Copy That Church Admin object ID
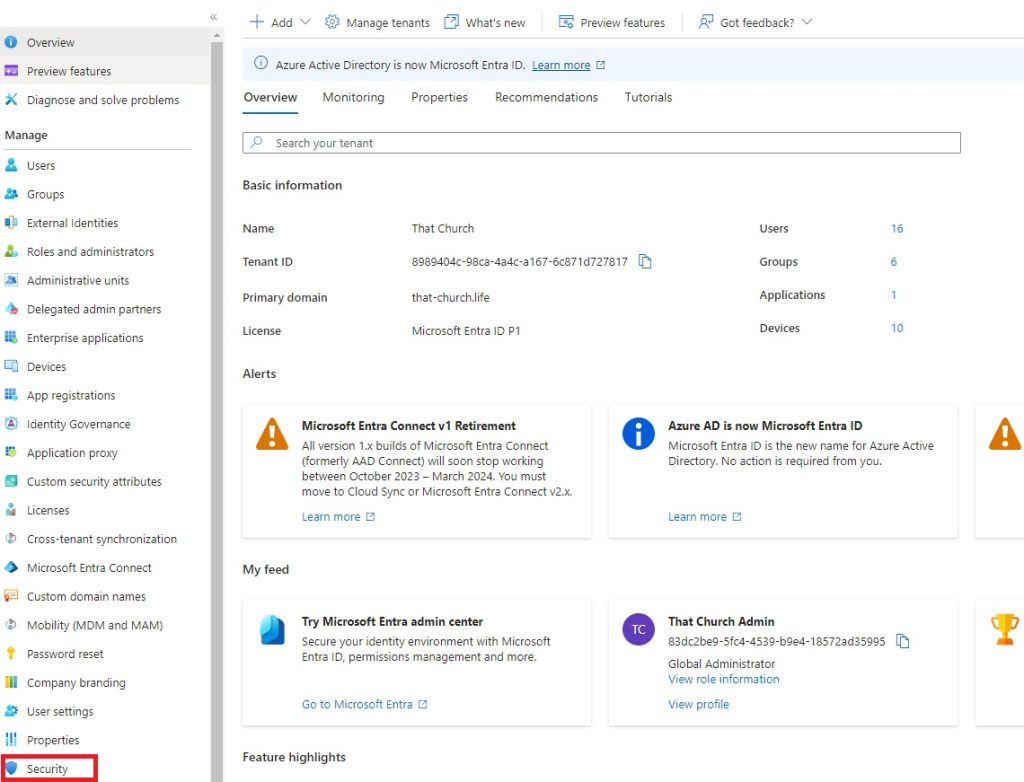The width and height of the screenshot is (1024, 782). 903,642
